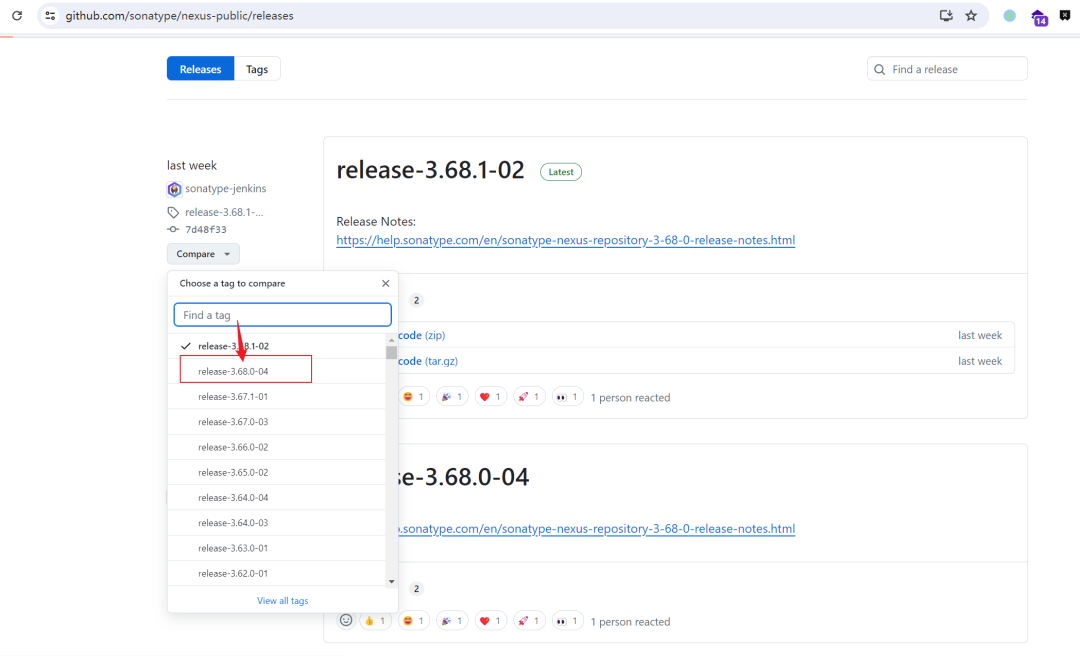Close the Choose a tag to compare popup
This screenshot has width=1080, height=656.
[x=386, y=283]
